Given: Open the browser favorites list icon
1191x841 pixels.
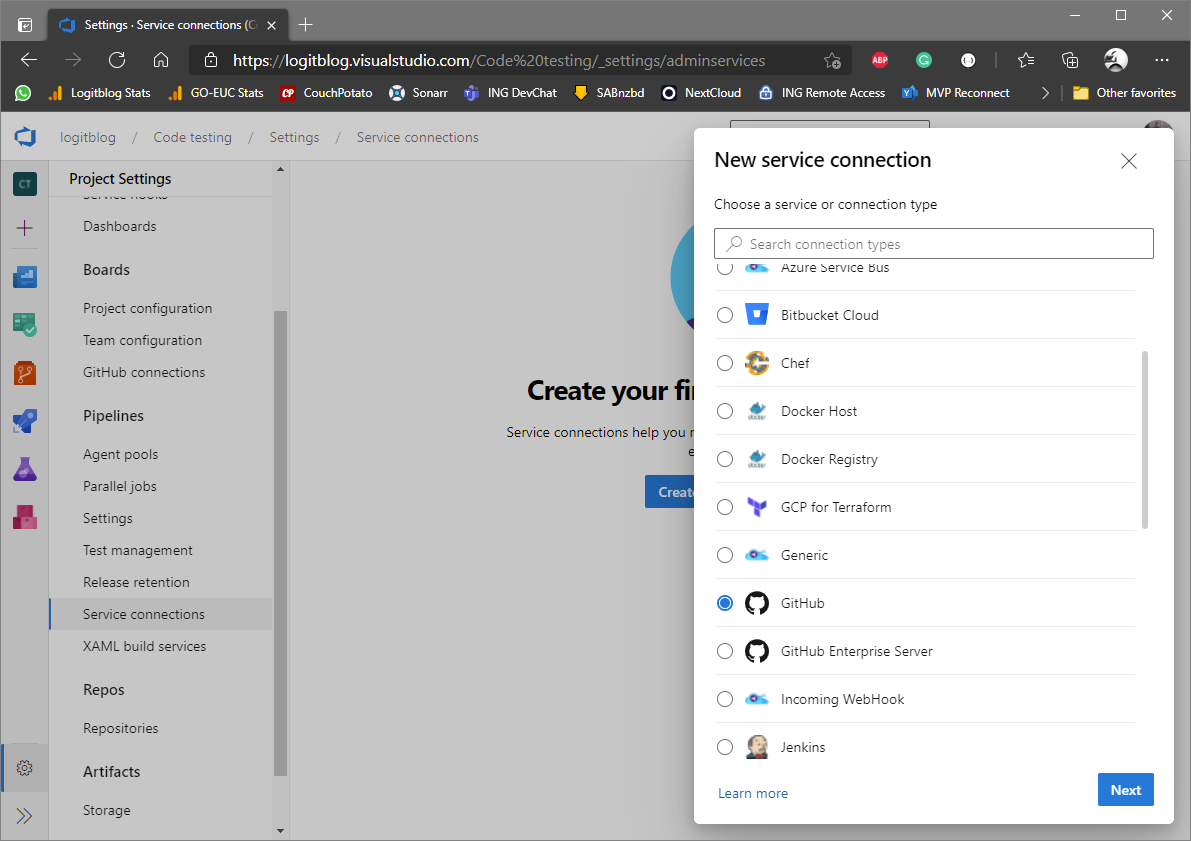Looking at the screenshot, I should 1026,60.
